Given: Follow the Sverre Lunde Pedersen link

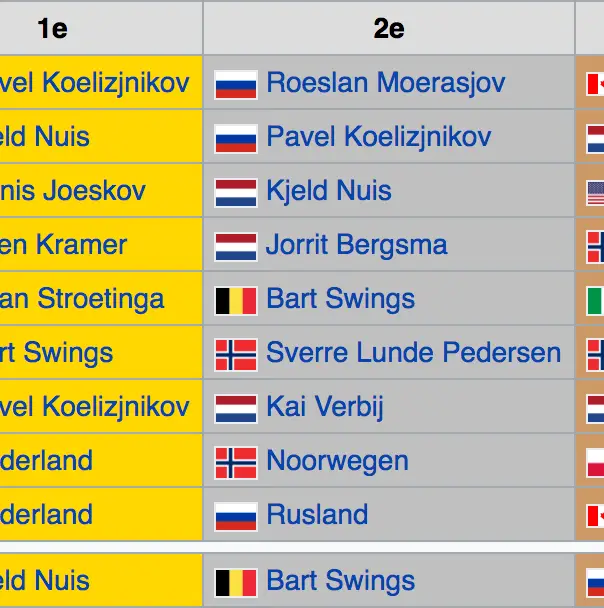Looking at the screenshot, I should (413, 353).
